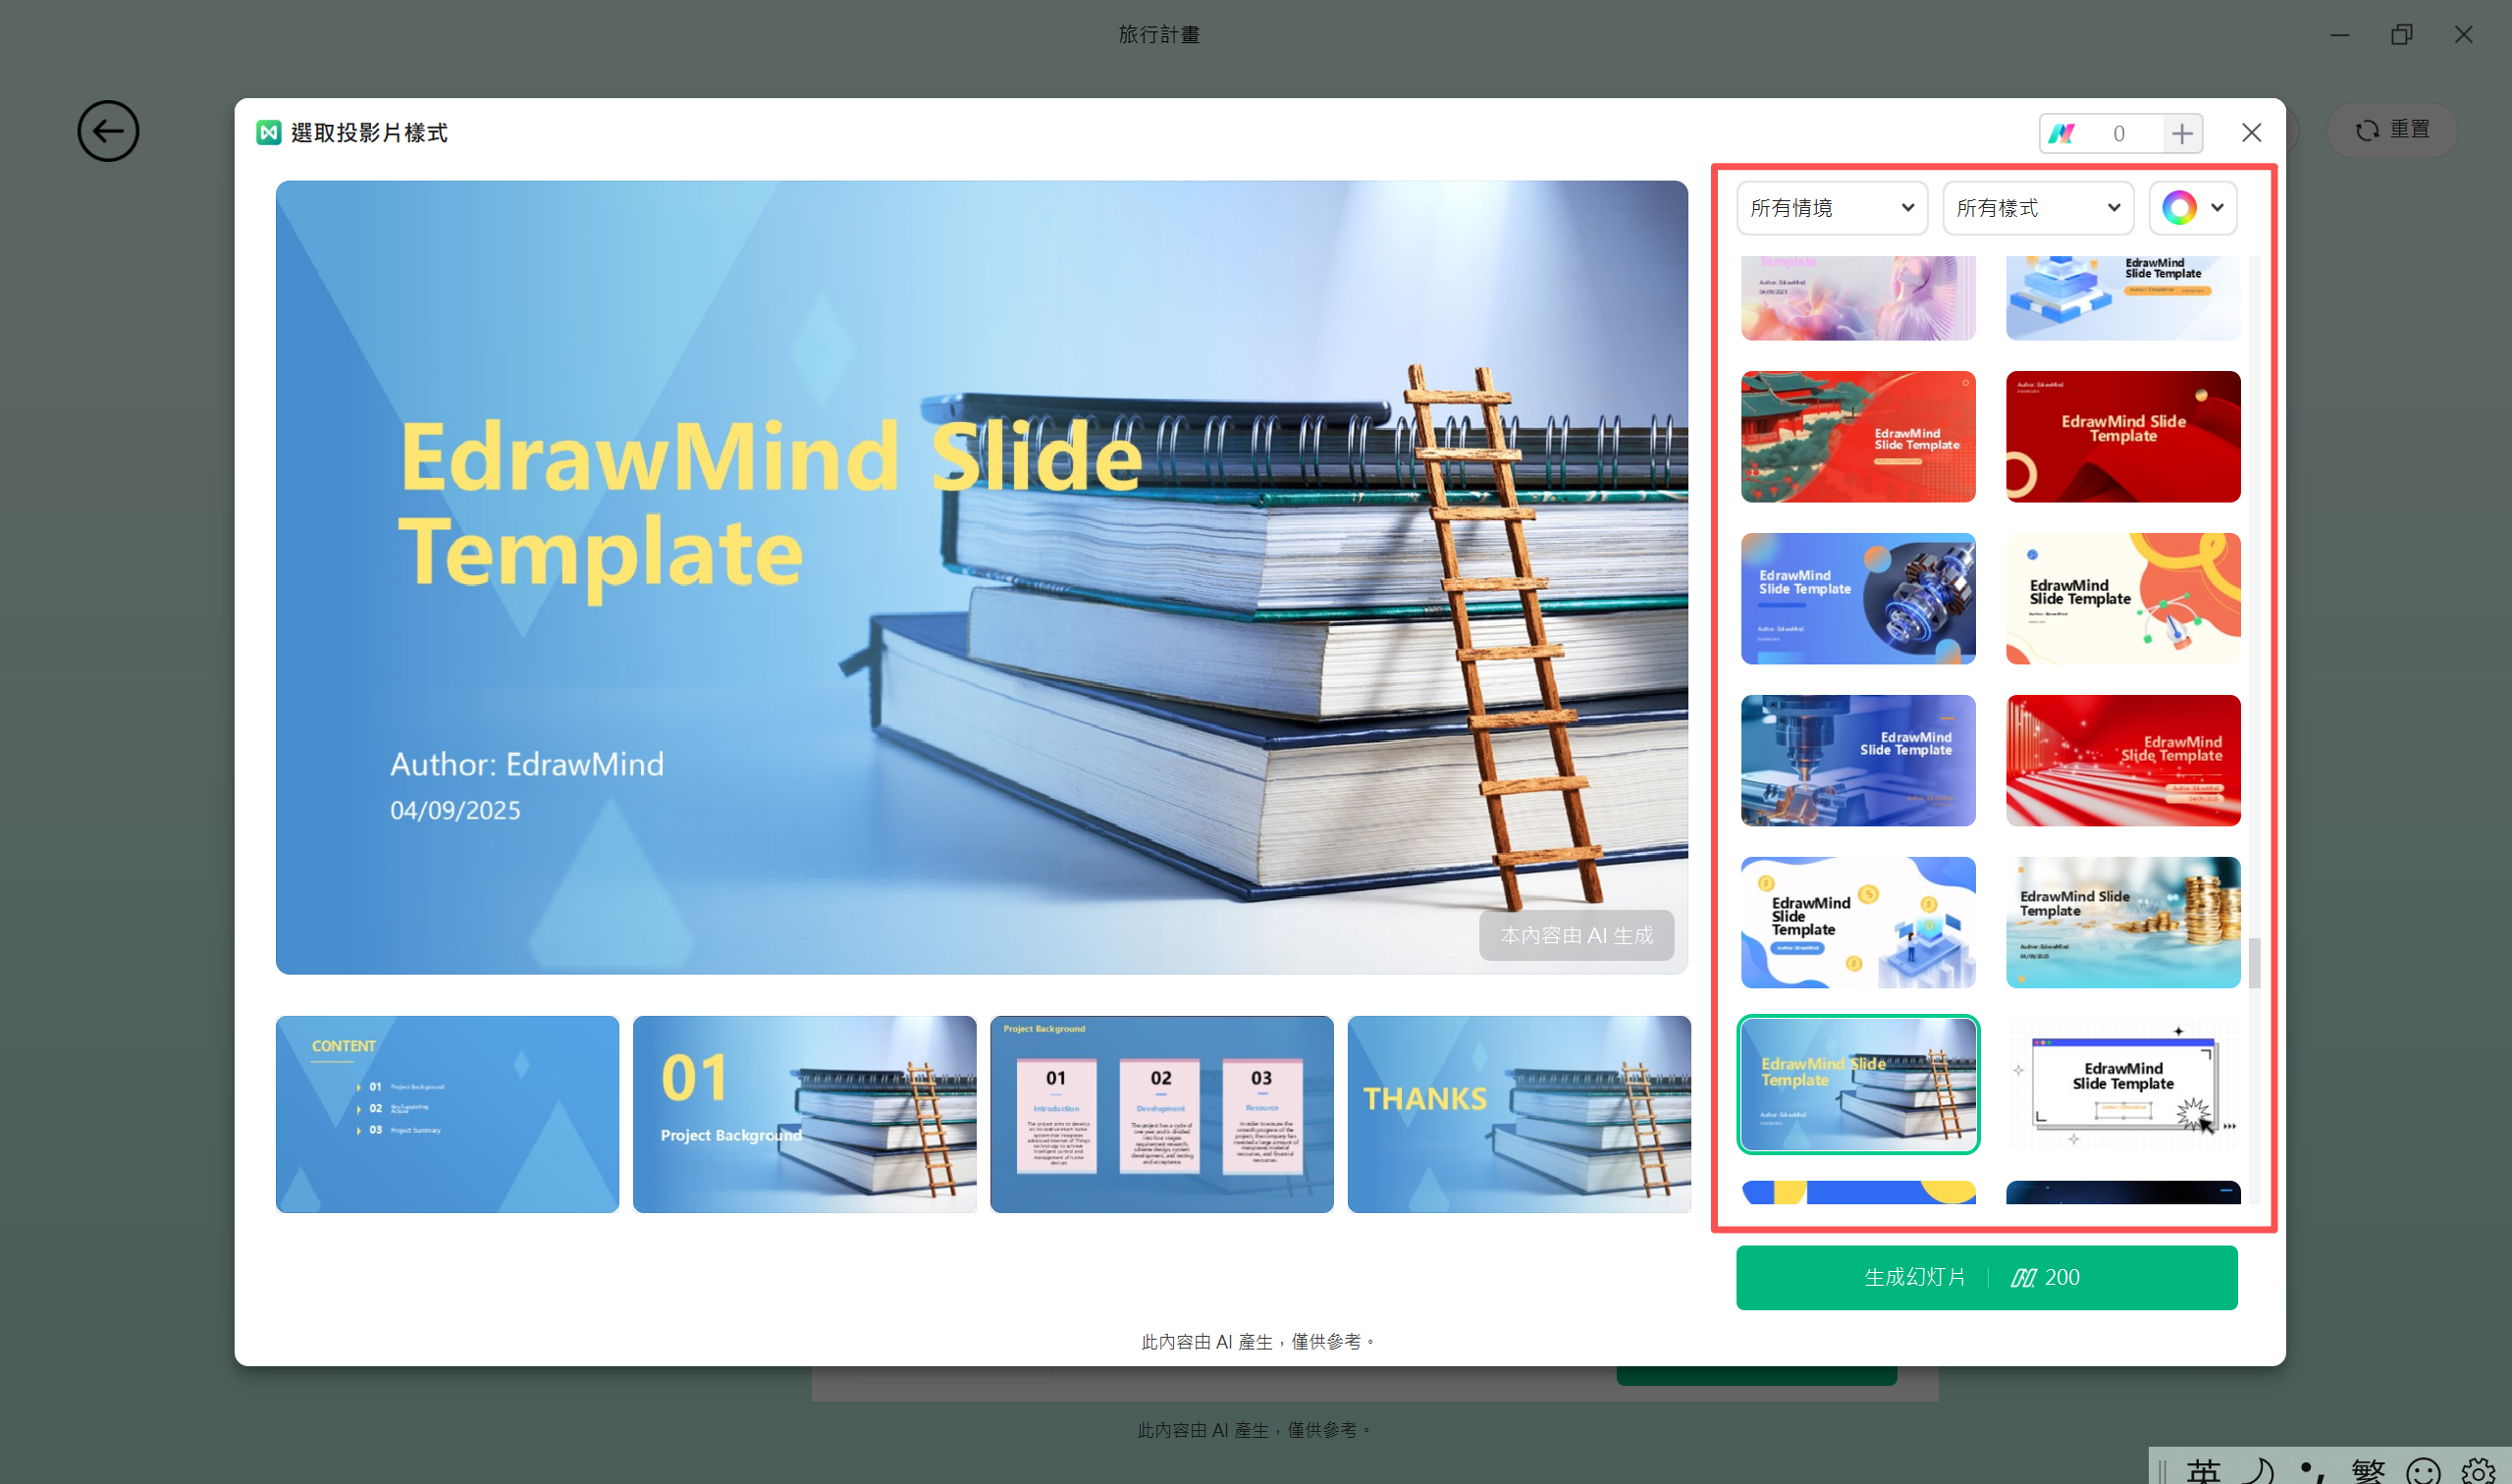Image resolution: width=2512 pixels, height=1484 pixels.
Task: Click the CONTENT slide preview thumbnail
Action: pyautogui.click(x=447, y=1114)
